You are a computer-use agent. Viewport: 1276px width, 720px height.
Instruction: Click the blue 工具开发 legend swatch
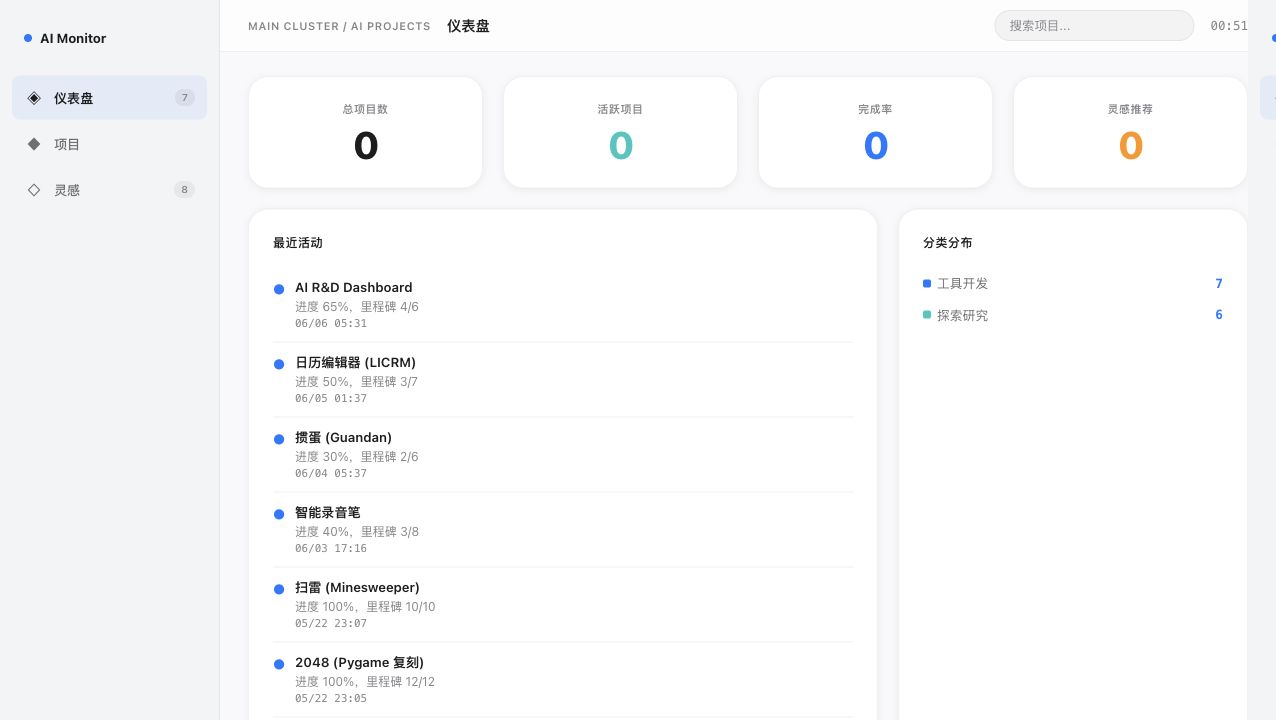(927, 283)
